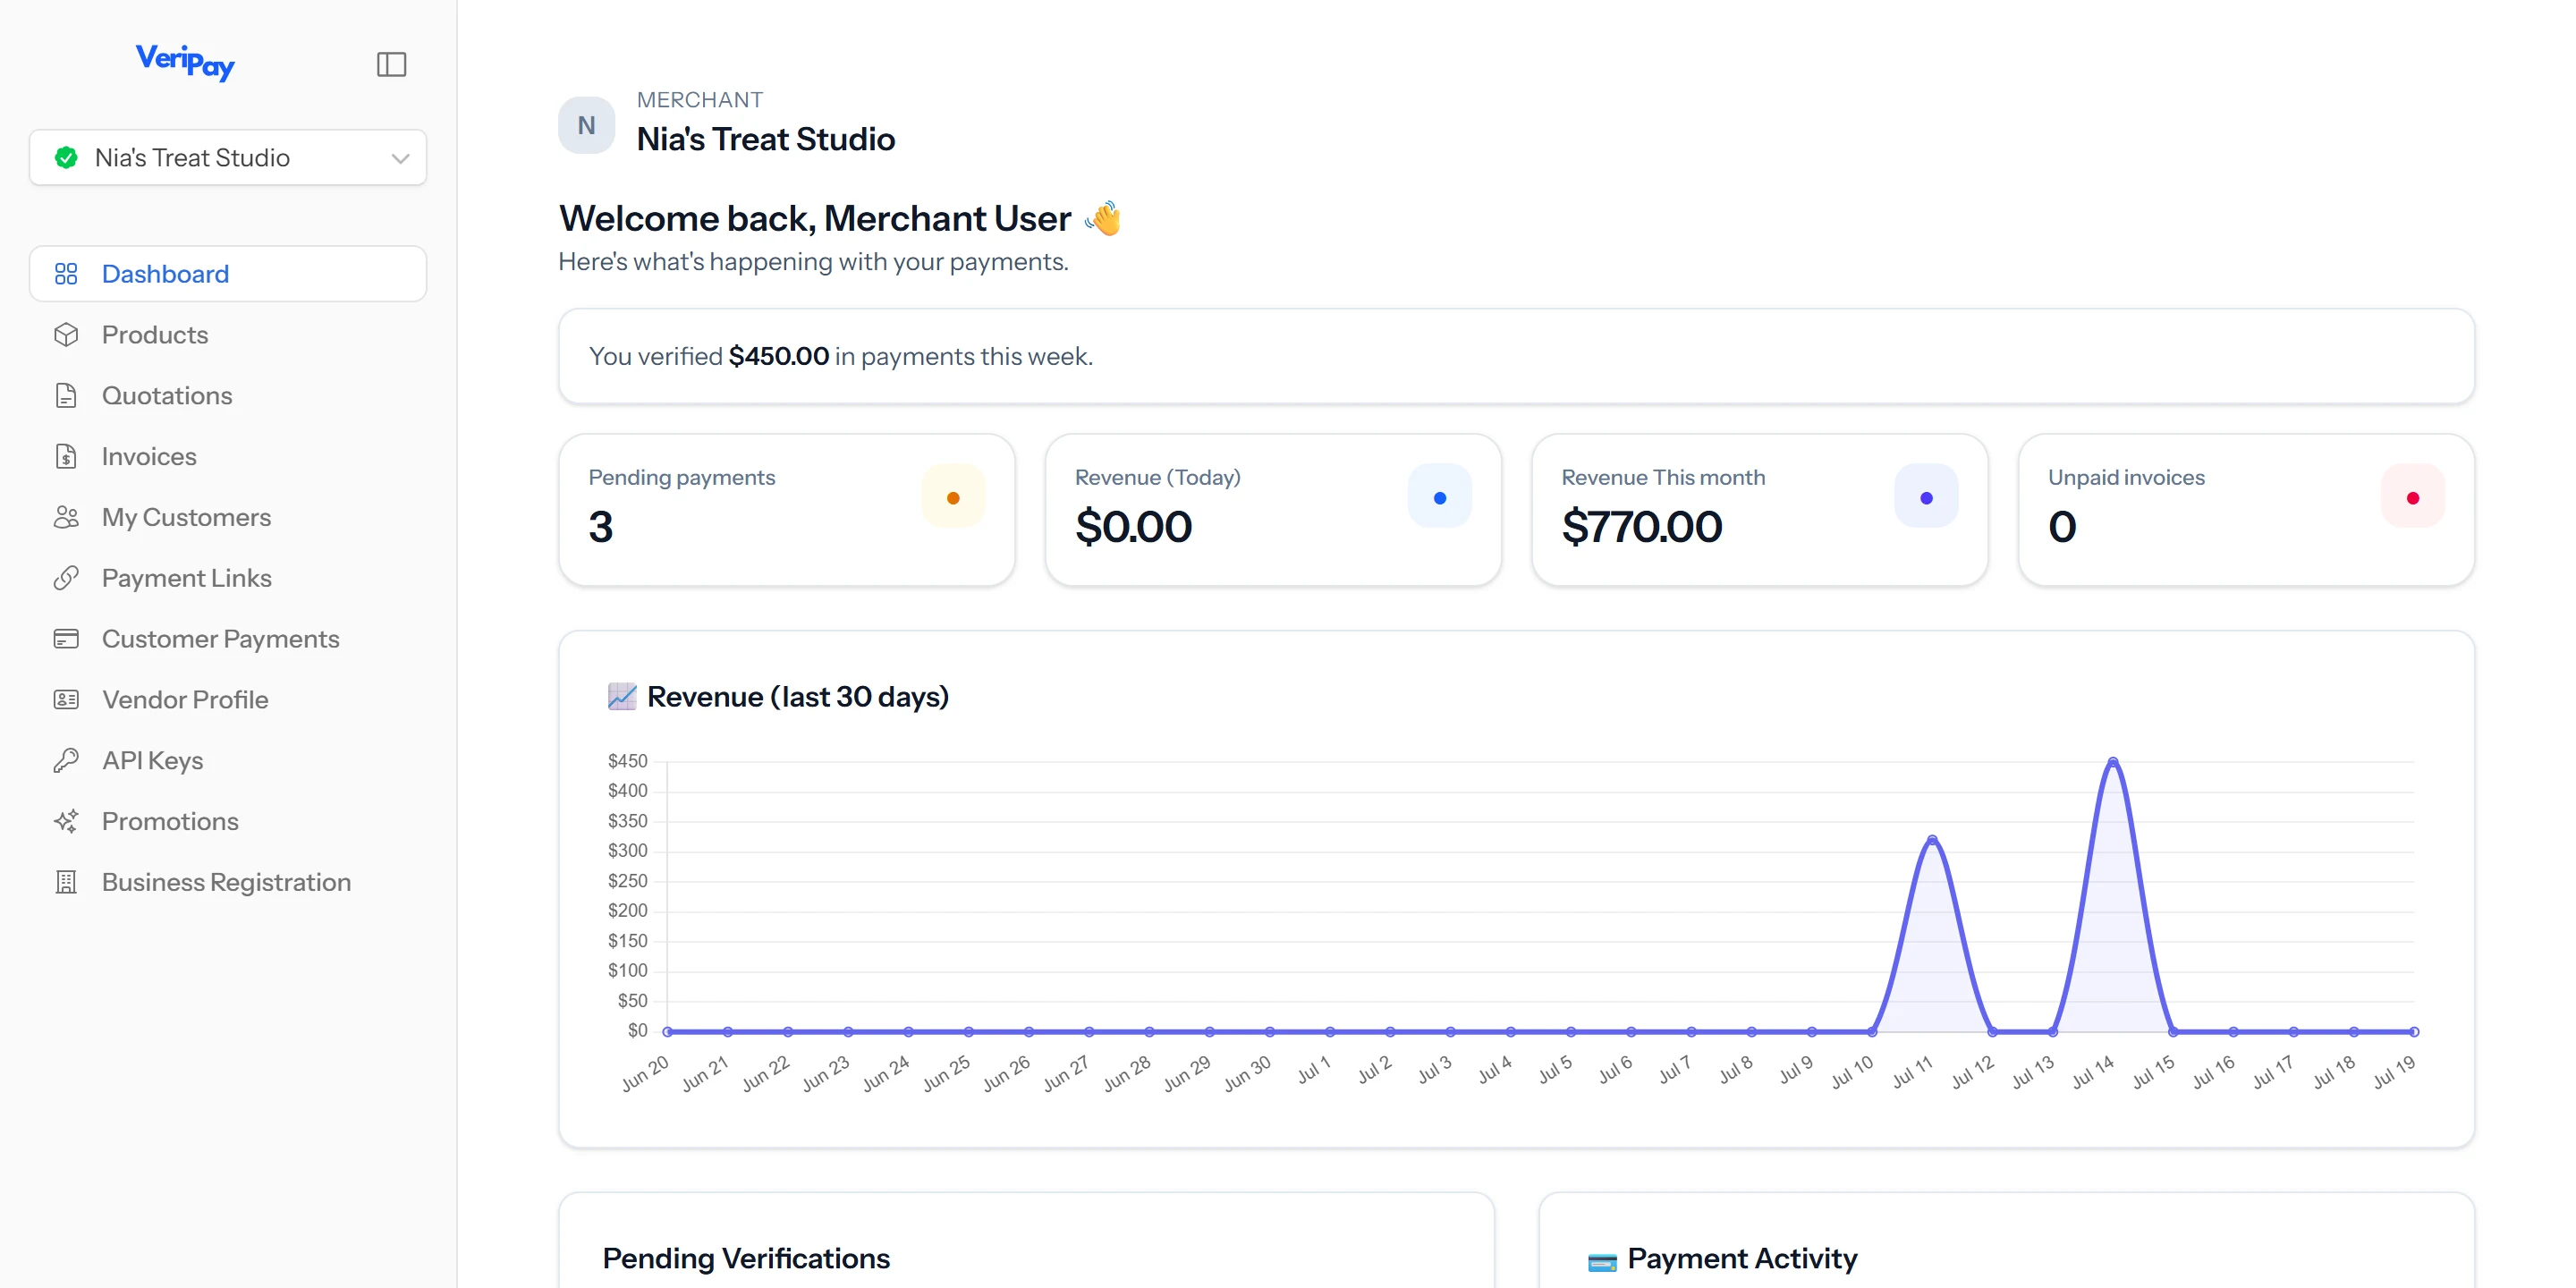Click the Invoices dollar-file icon
The image size is (2576, 1288).
pos(66,457)
